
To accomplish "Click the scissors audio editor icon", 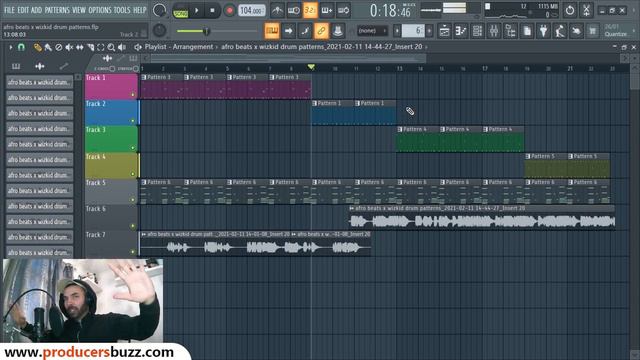I will tap(586, 10).
